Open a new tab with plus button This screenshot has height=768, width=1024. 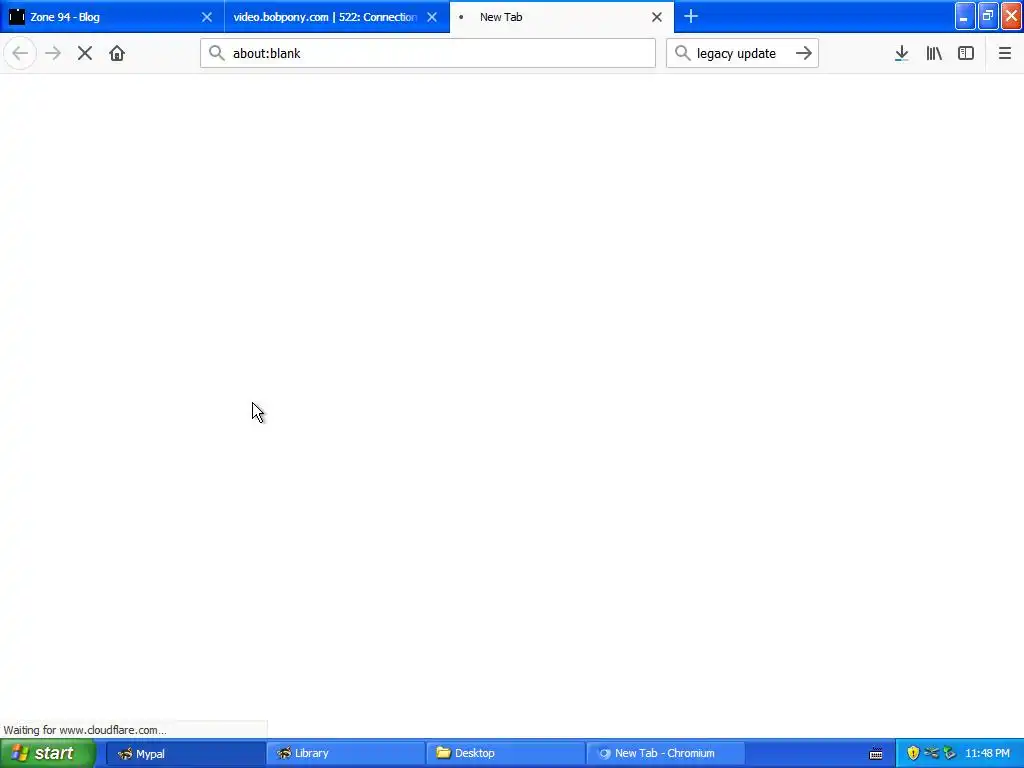691,16
